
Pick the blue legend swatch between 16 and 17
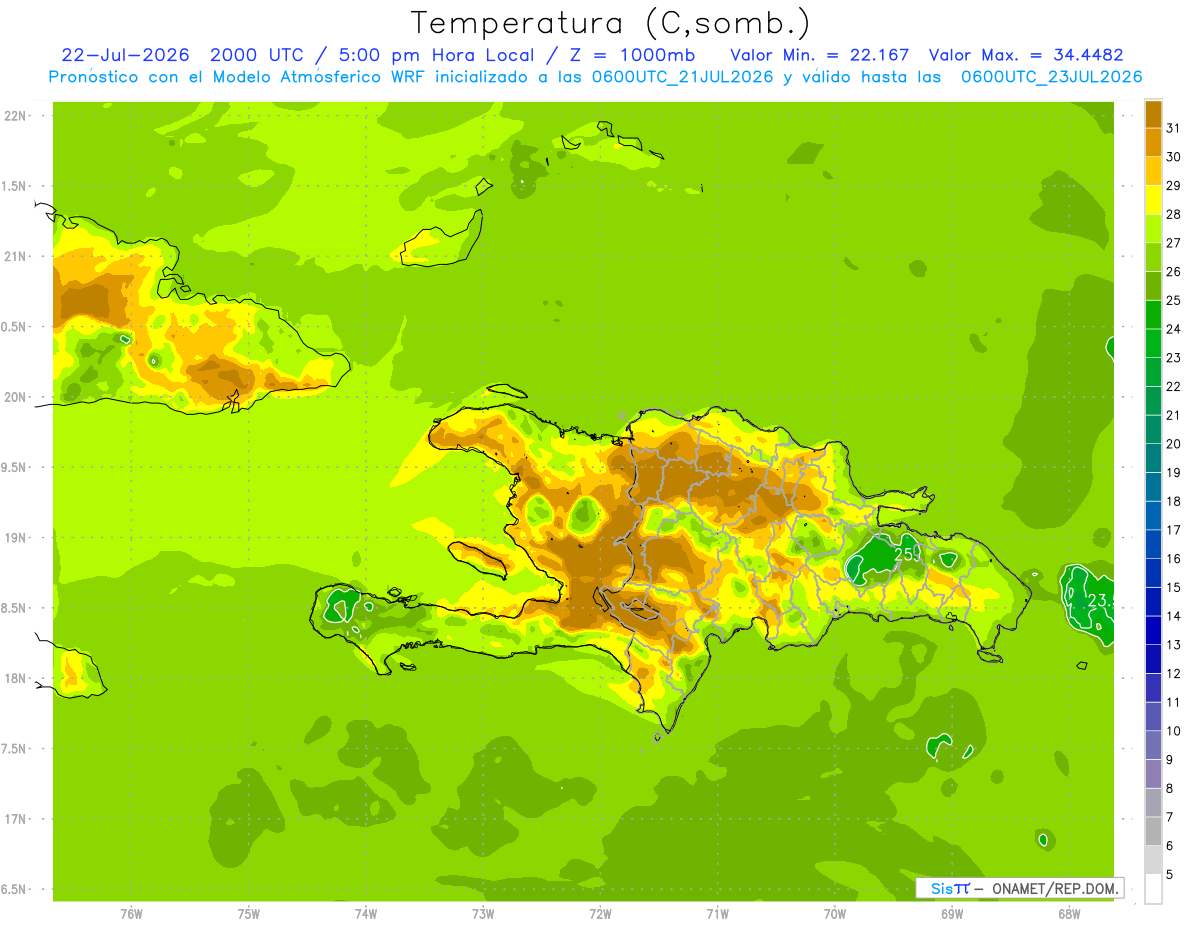(x=1153, y=544)
